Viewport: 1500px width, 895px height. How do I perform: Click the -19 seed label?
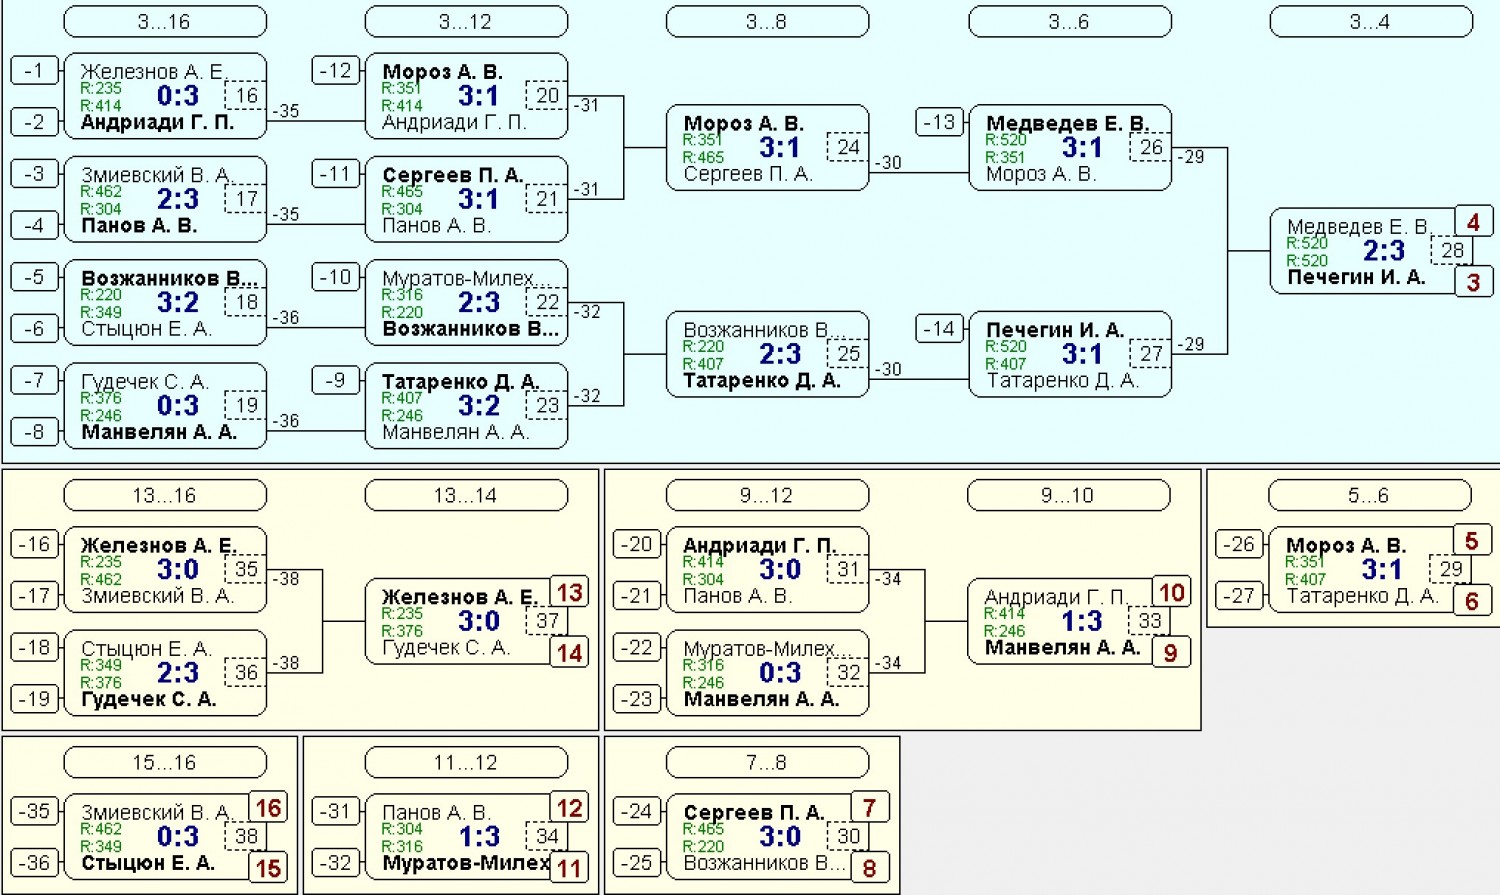click(x=35, y=698)
